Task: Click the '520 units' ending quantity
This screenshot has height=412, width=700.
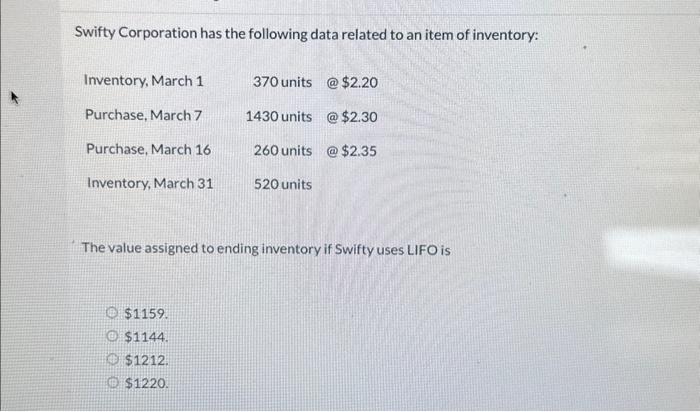Action: tap(282, 184)
